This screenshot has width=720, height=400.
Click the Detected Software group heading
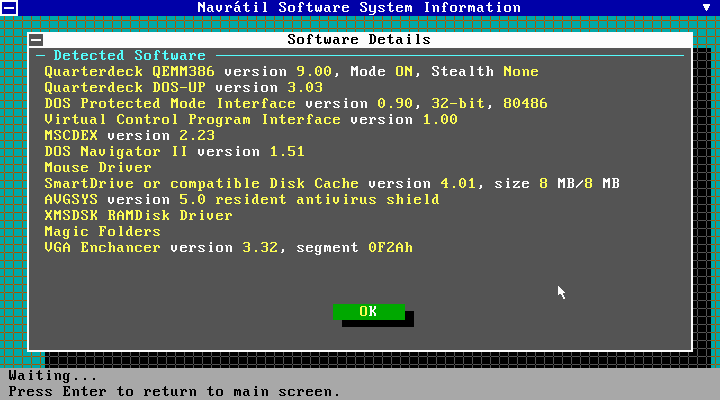129,56
